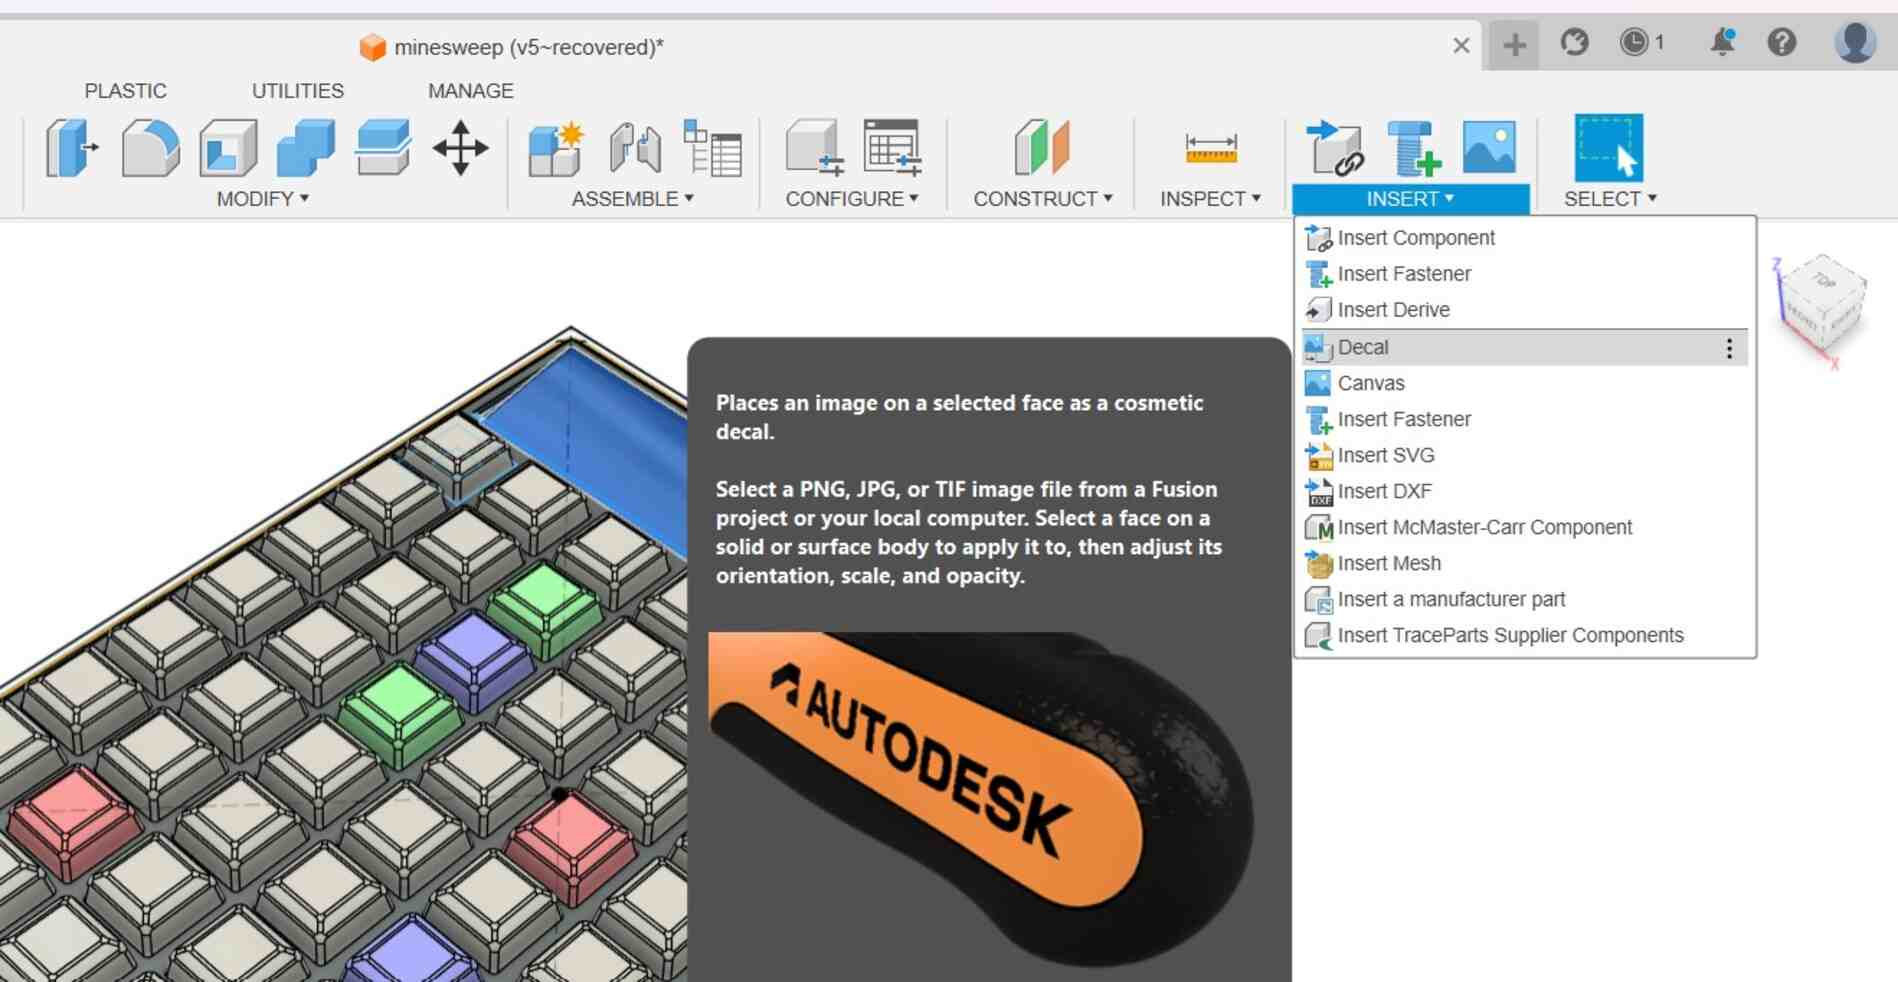Choose Insert Fastener entry below Canvas

click(x=1524, y=420)
